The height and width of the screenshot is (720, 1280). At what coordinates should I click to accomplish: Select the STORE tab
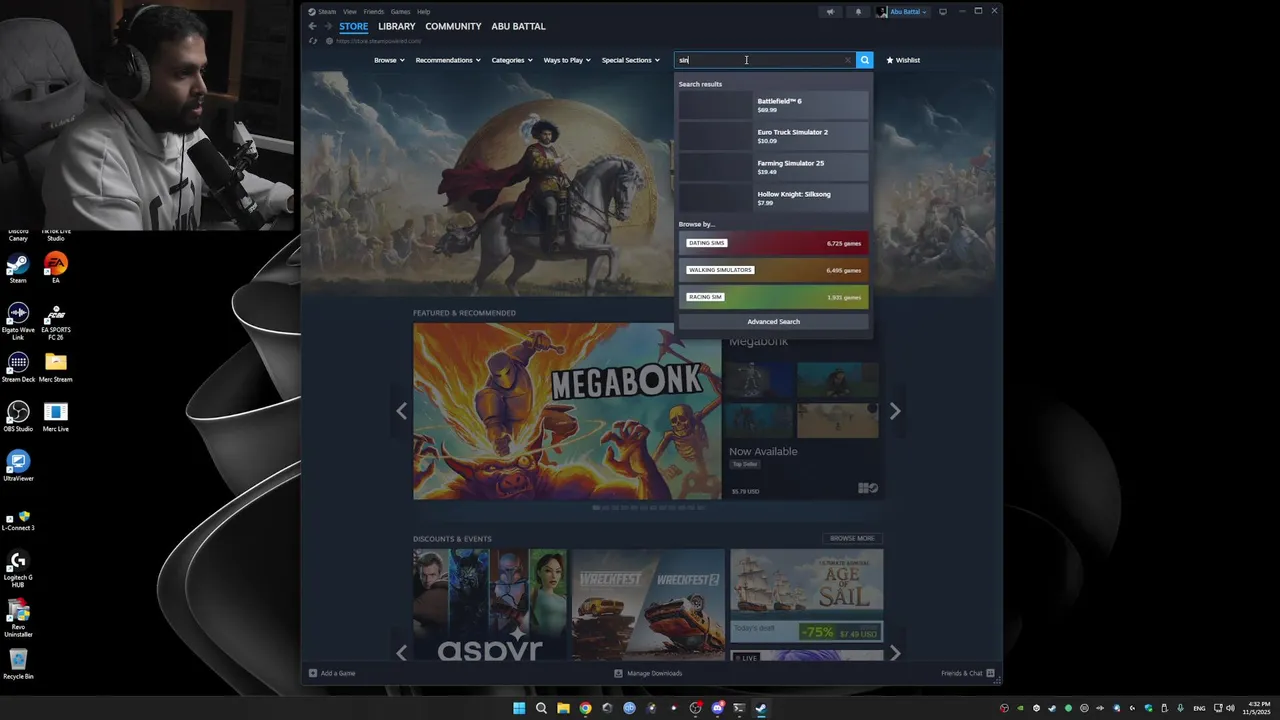point(353,26)
